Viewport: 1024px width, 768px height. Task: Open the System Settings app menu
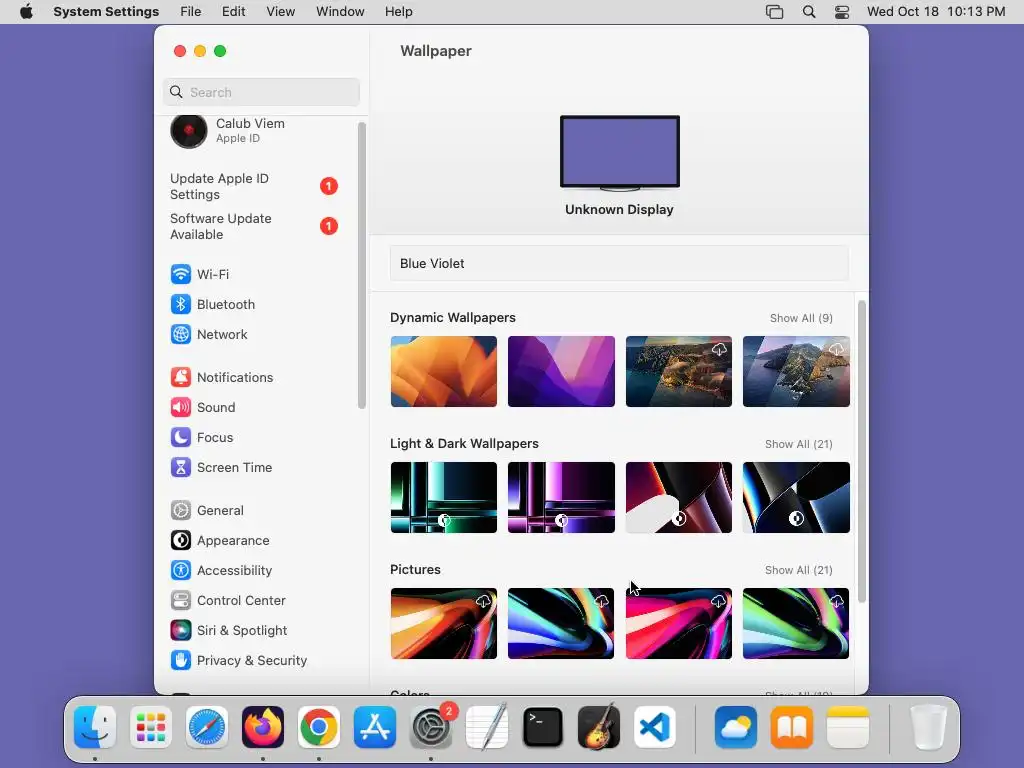106,12
